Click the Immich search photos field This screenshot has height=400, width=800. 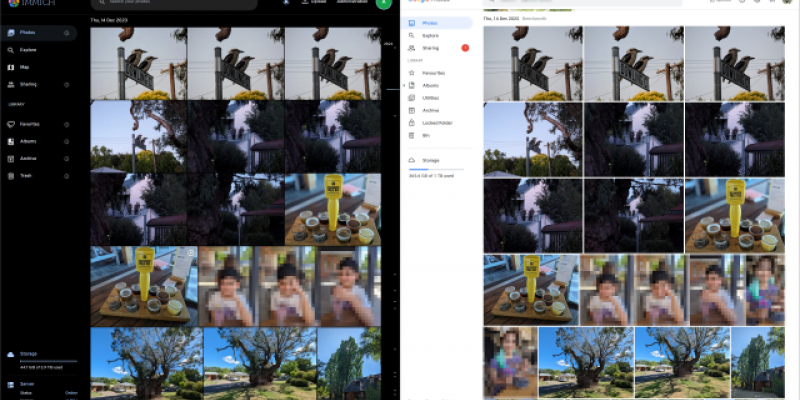click(x=174, y=3)
